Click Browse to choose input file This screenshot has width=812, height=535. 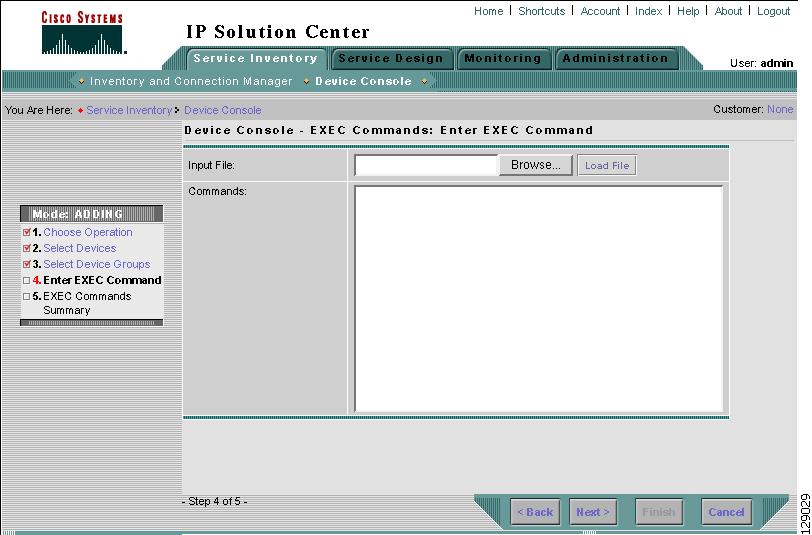pyautogui.click(x=535, y=165)
